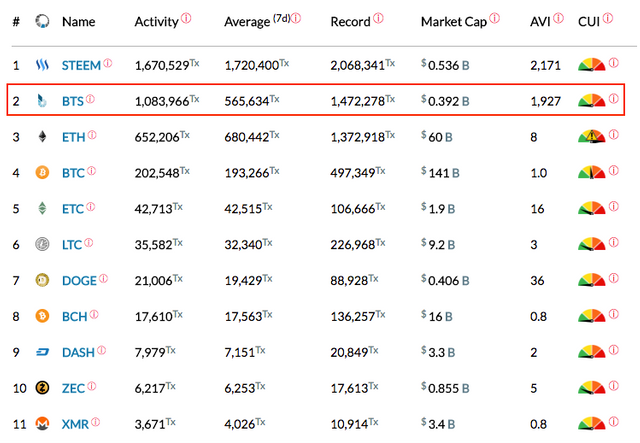Viewport: 640px width, 443px height.
Task: Click info icon beside ETH name
Action: point(92,135)
